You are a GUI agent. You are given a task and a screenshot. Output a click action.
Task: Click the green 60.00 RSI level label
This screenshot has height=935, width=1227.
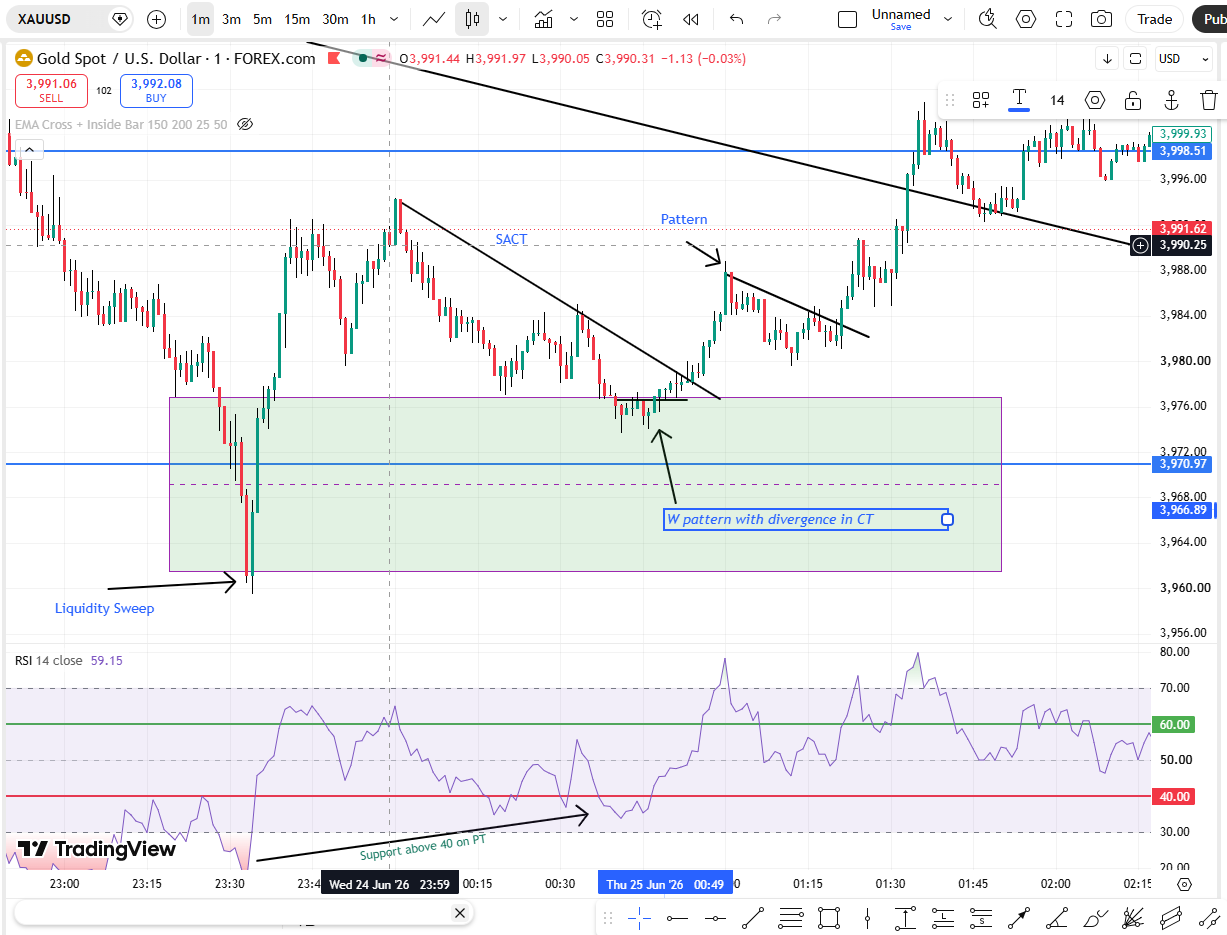click(x=1175, y=724)
